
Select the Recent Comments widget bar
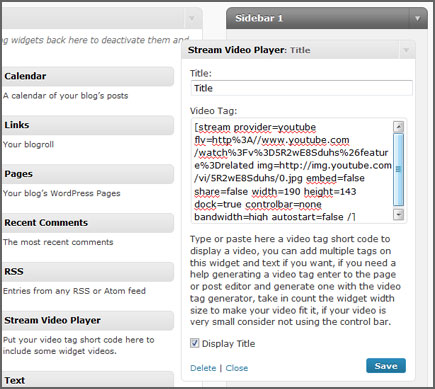(x=88, y=223)
